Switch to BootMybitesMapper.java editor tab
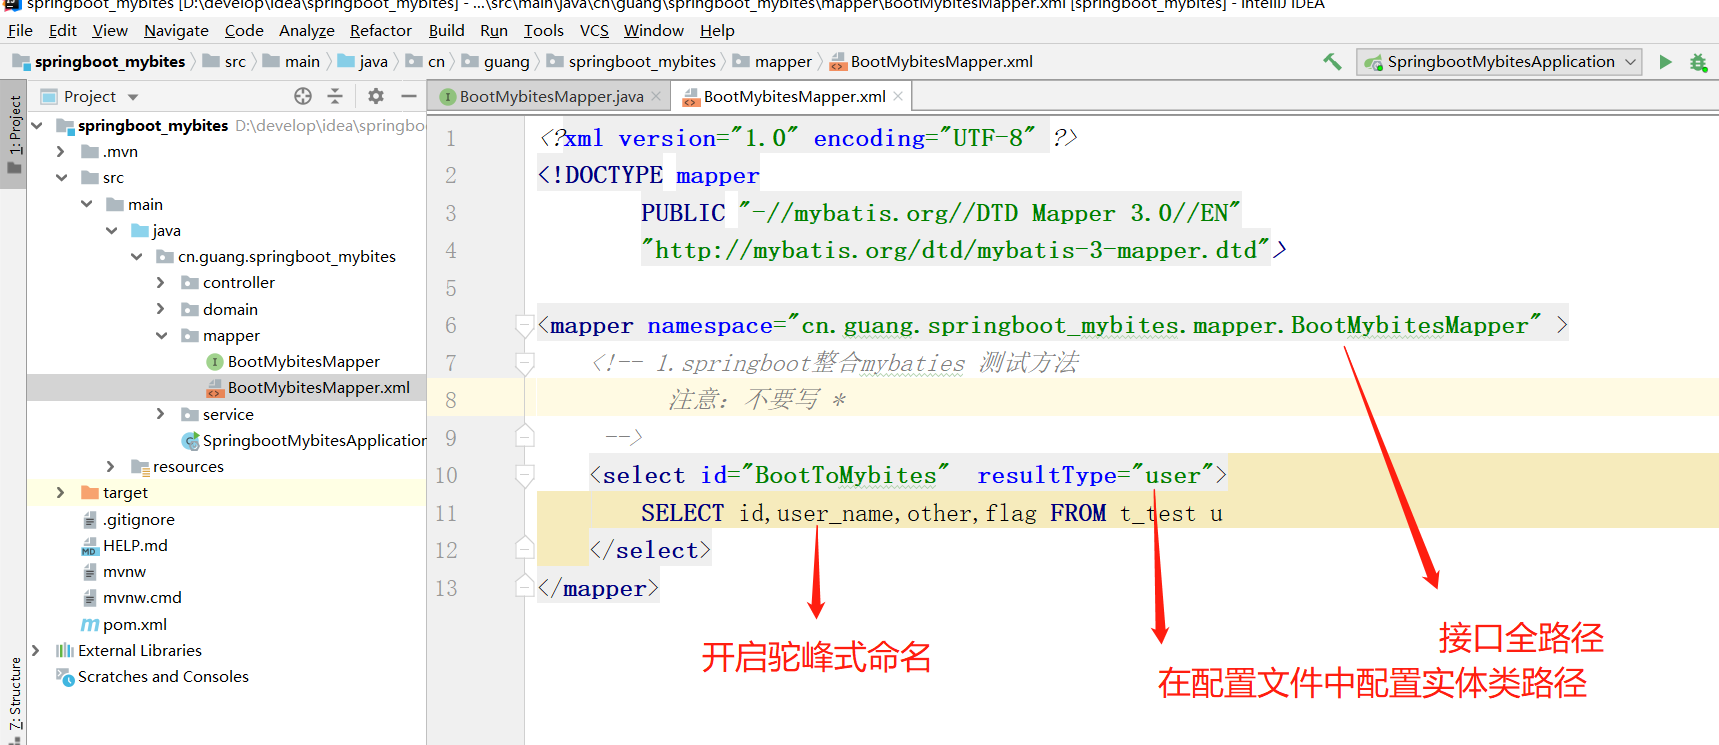The height and width of the screenshot is (745, 1719). pyautogui.click(x=550, y=96)
